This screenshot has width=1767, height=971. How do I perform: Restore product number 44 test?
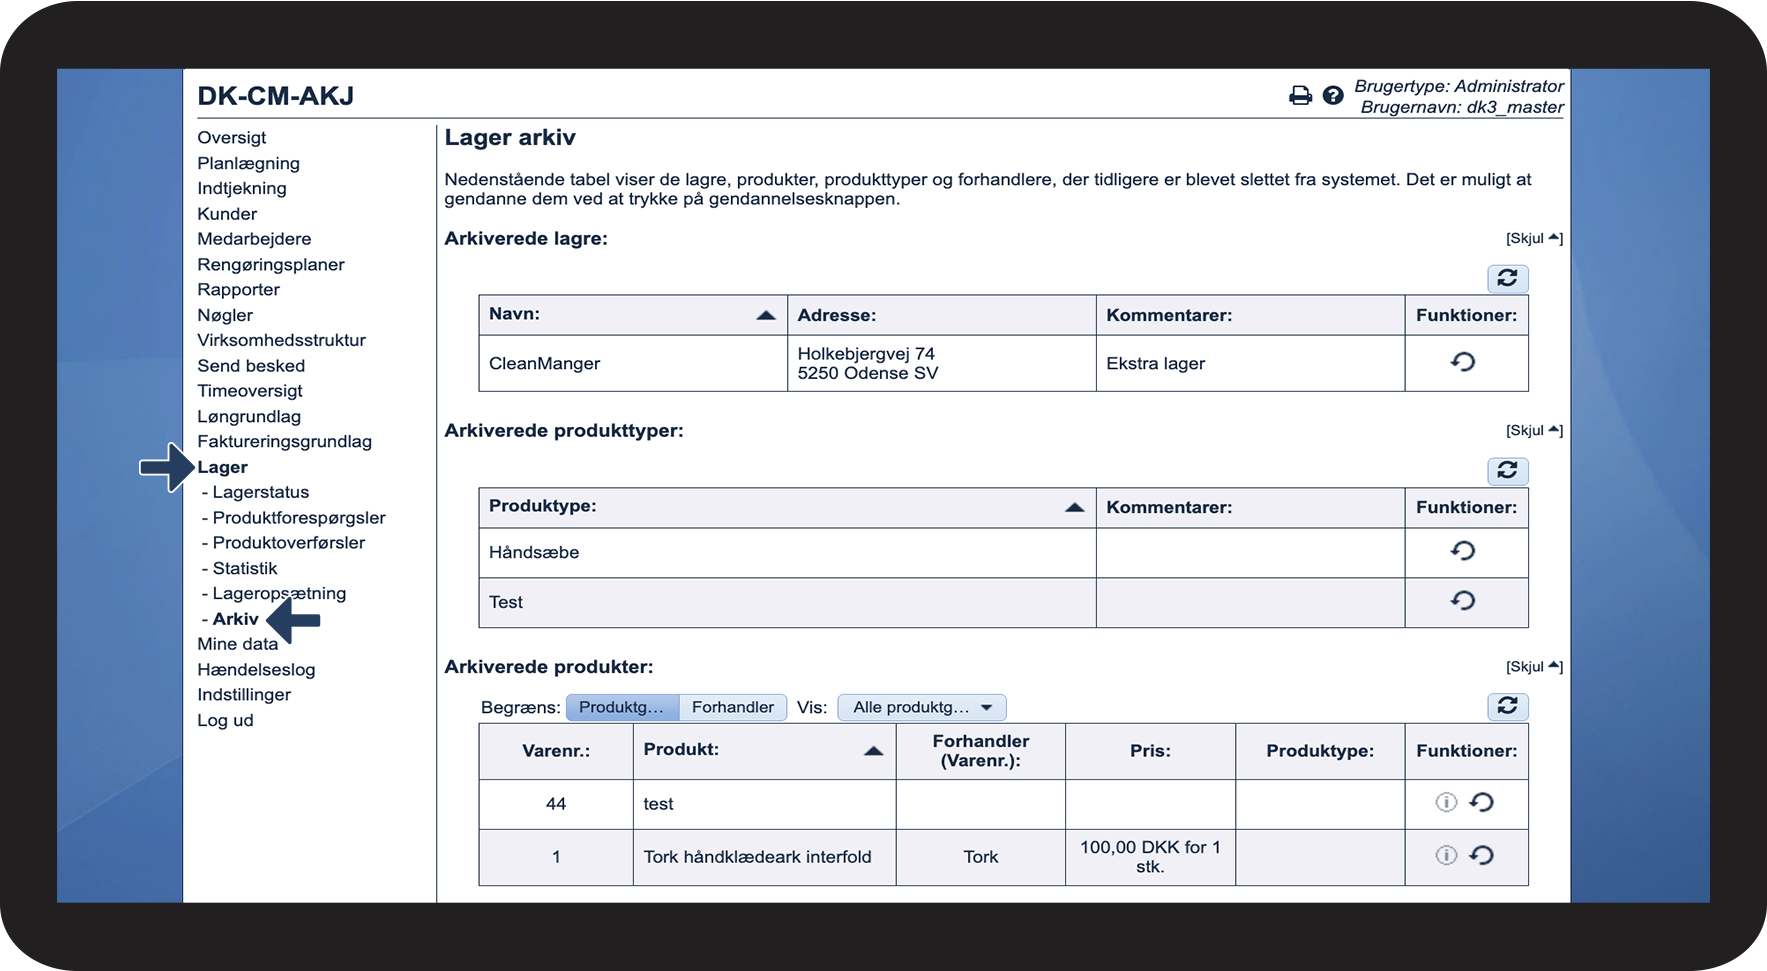pos(1482,802)
